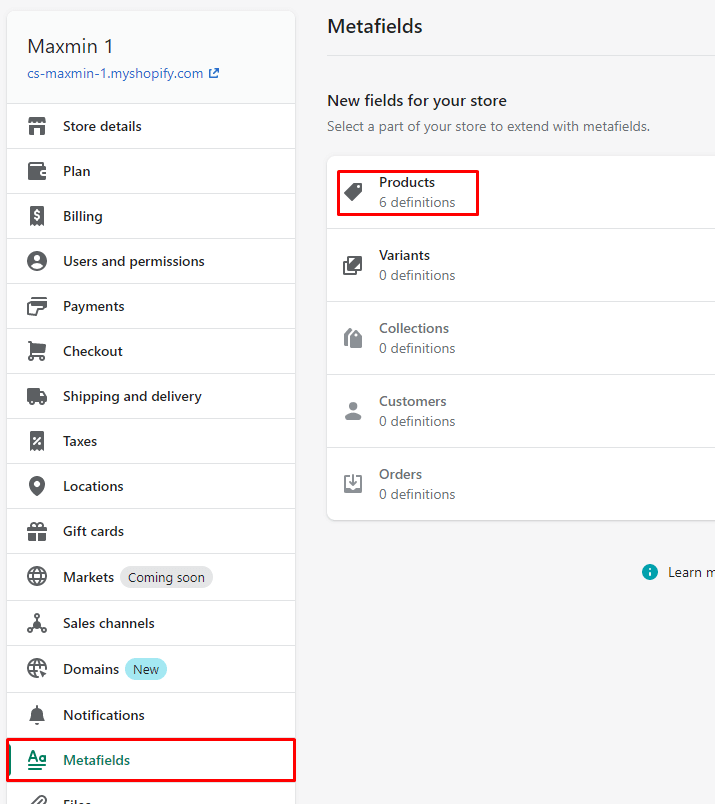Open the cs-maxmin-1.myshopify.com store link

tap(116, 73)
